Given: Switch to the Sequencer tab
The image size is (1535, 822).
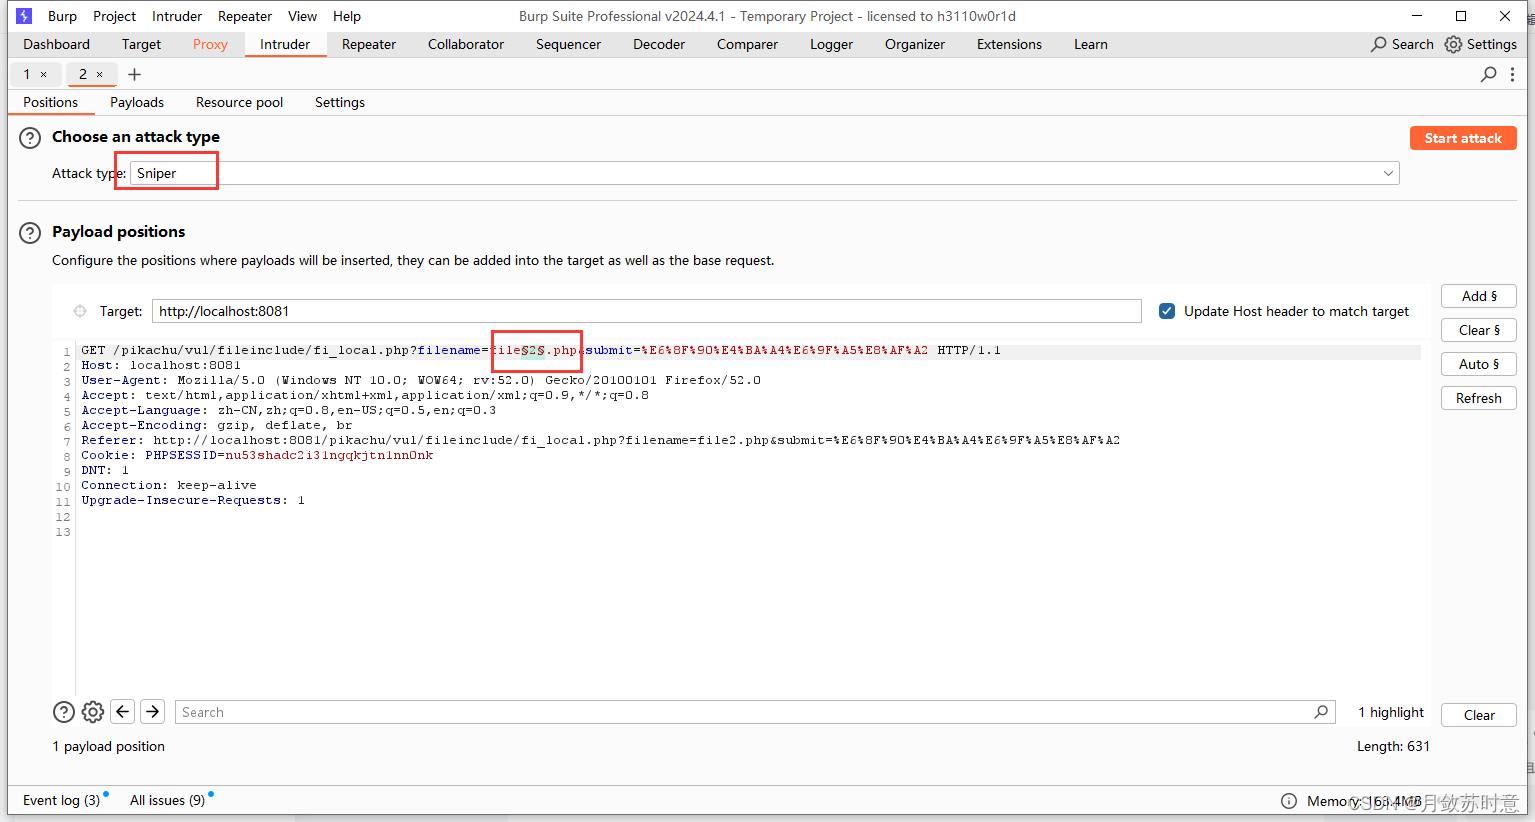Looking at the screenshot, I should click(x=568, y=44).
